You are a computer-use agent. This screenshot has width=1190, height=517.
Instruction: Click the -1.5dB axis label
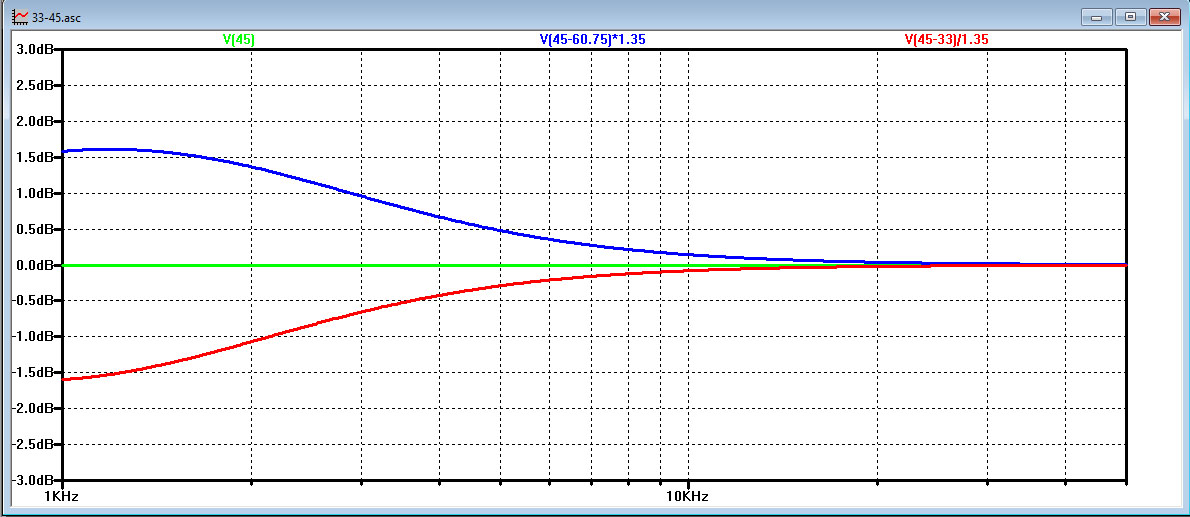pos(32,373)
